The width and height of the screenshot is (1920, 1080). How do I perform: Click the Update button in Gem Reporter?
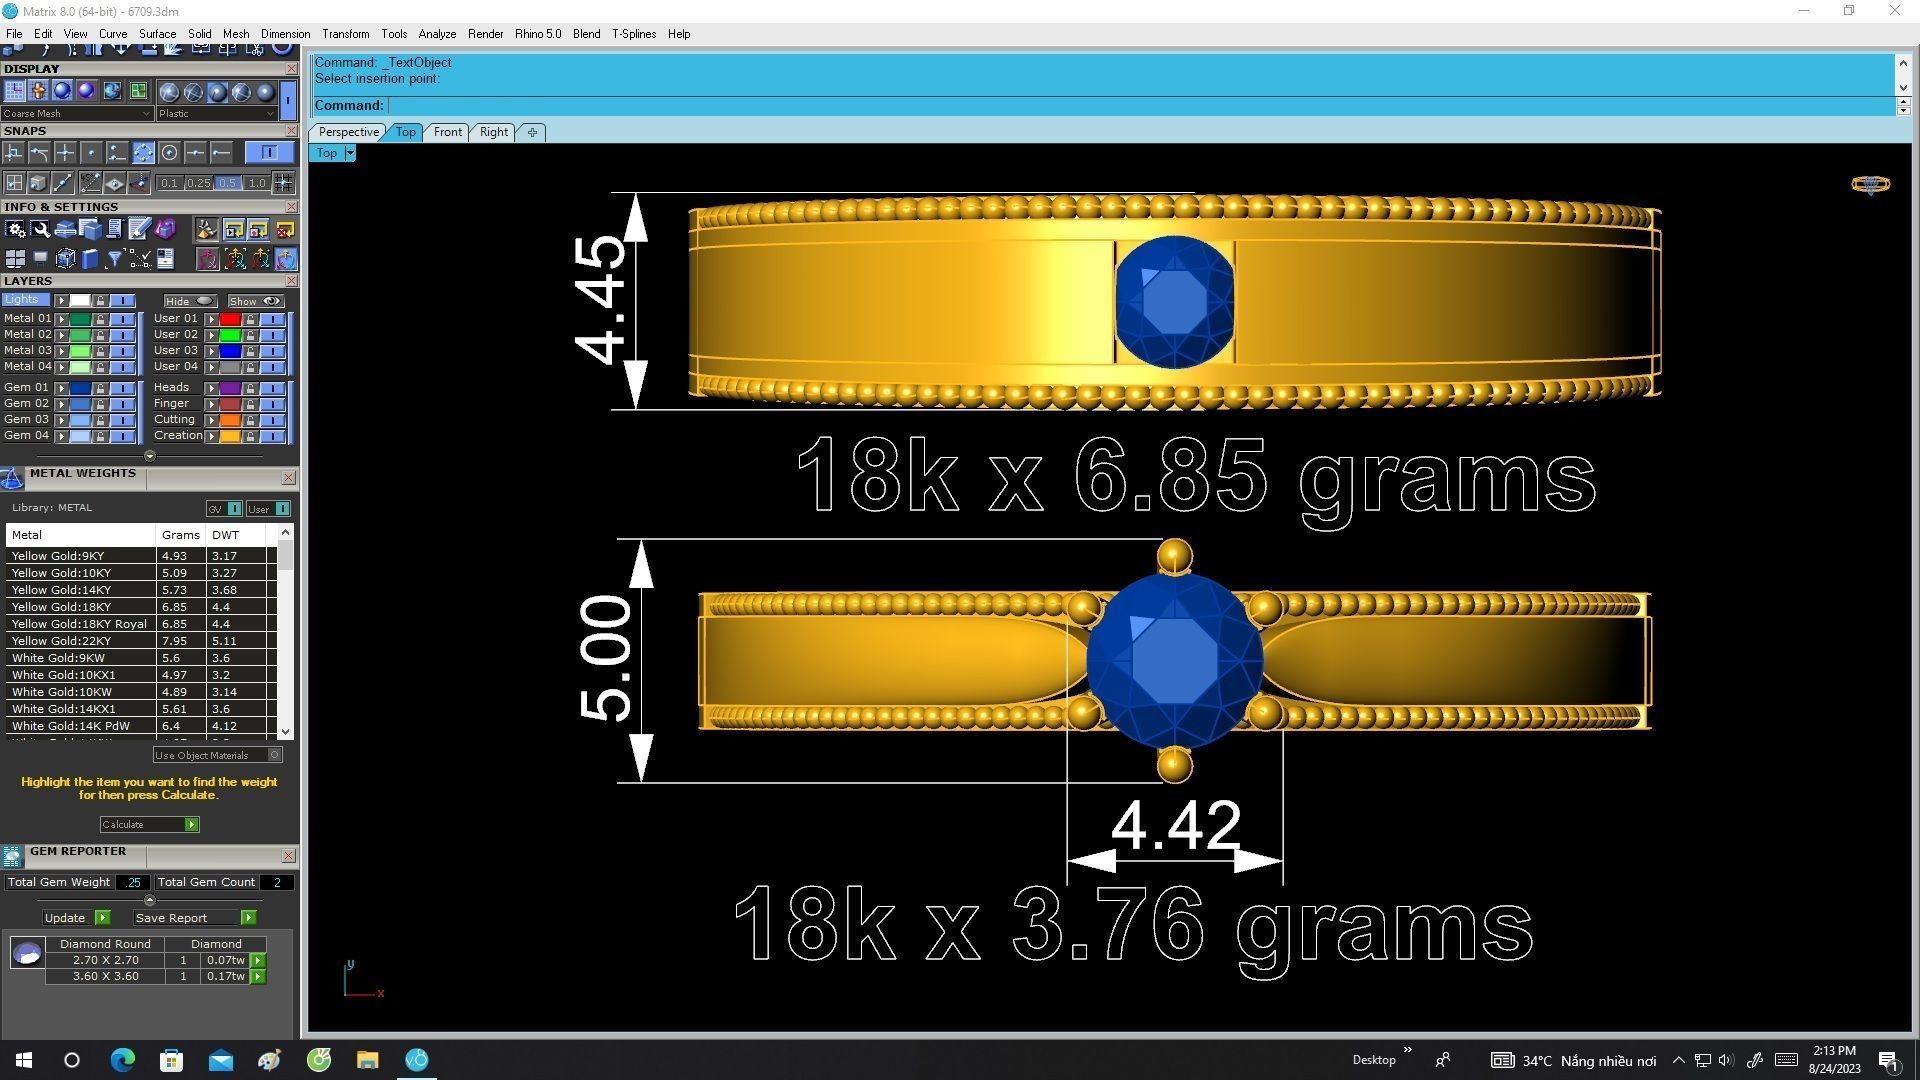tap(76, 918)
